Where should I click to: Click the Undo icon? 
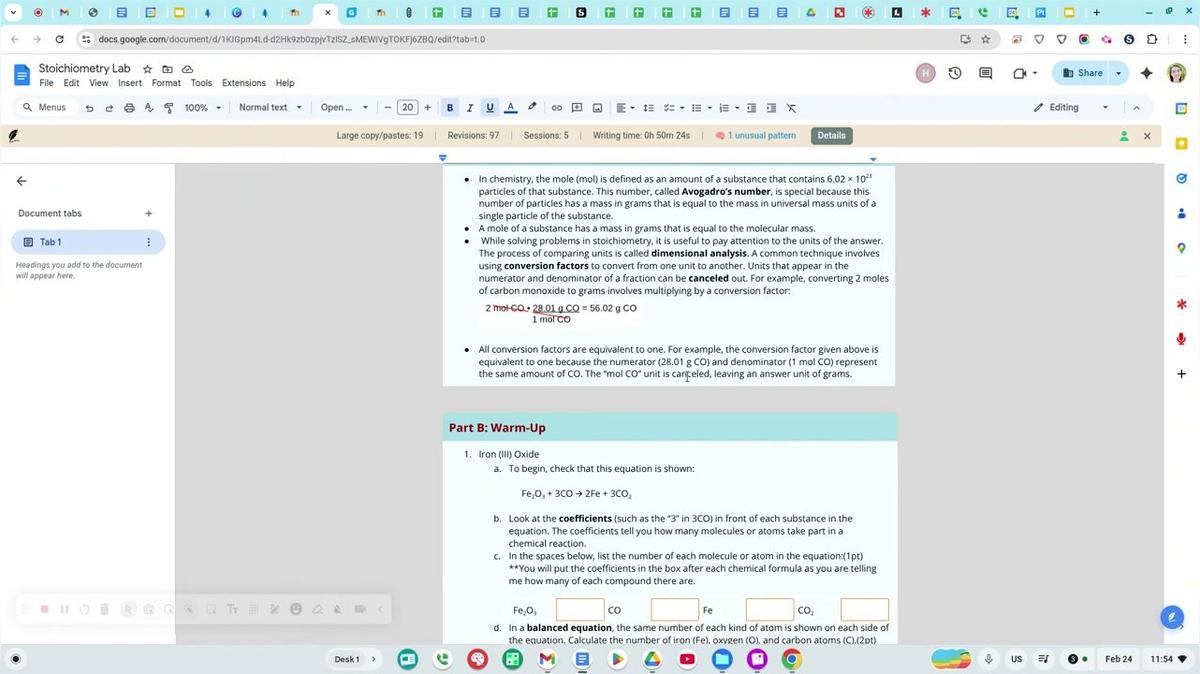[88, 107]
